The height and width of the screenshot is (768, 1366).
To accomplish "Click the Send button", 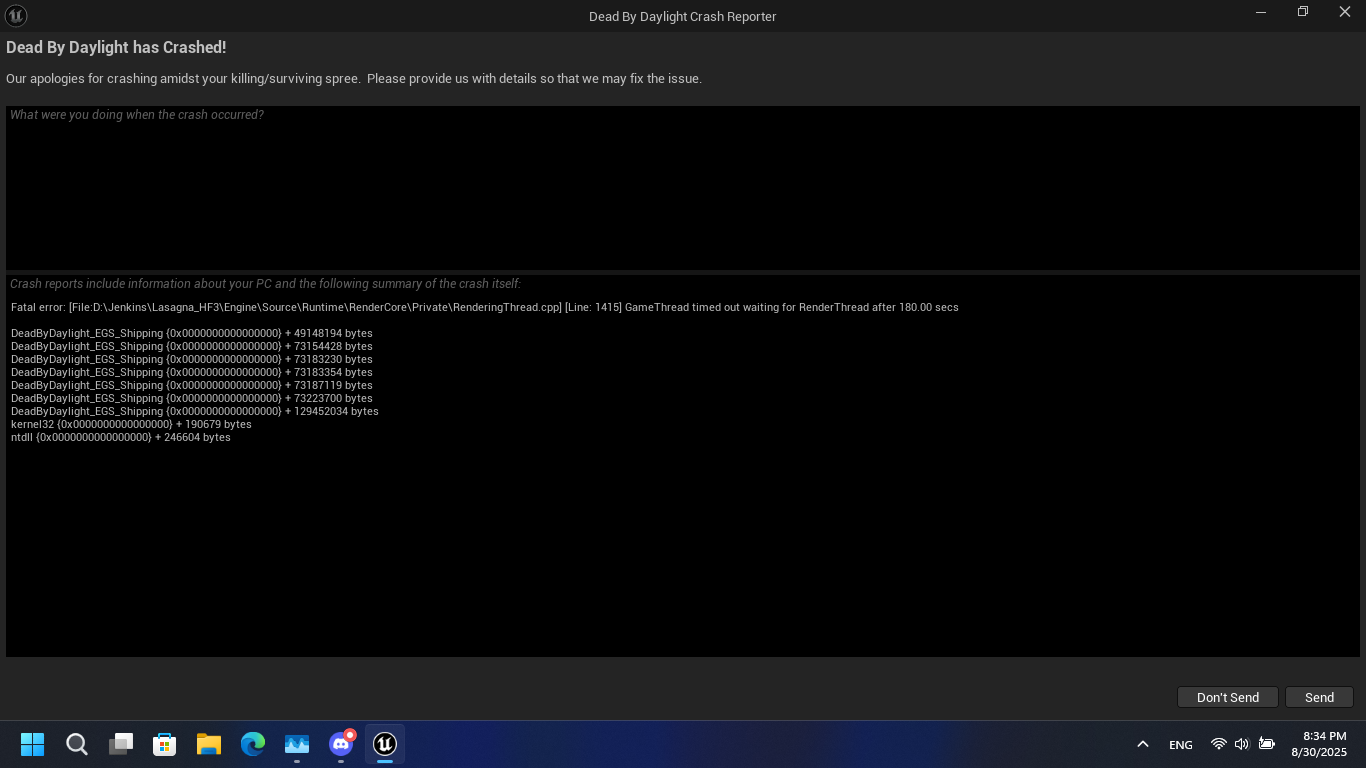I will (1319, 697).
